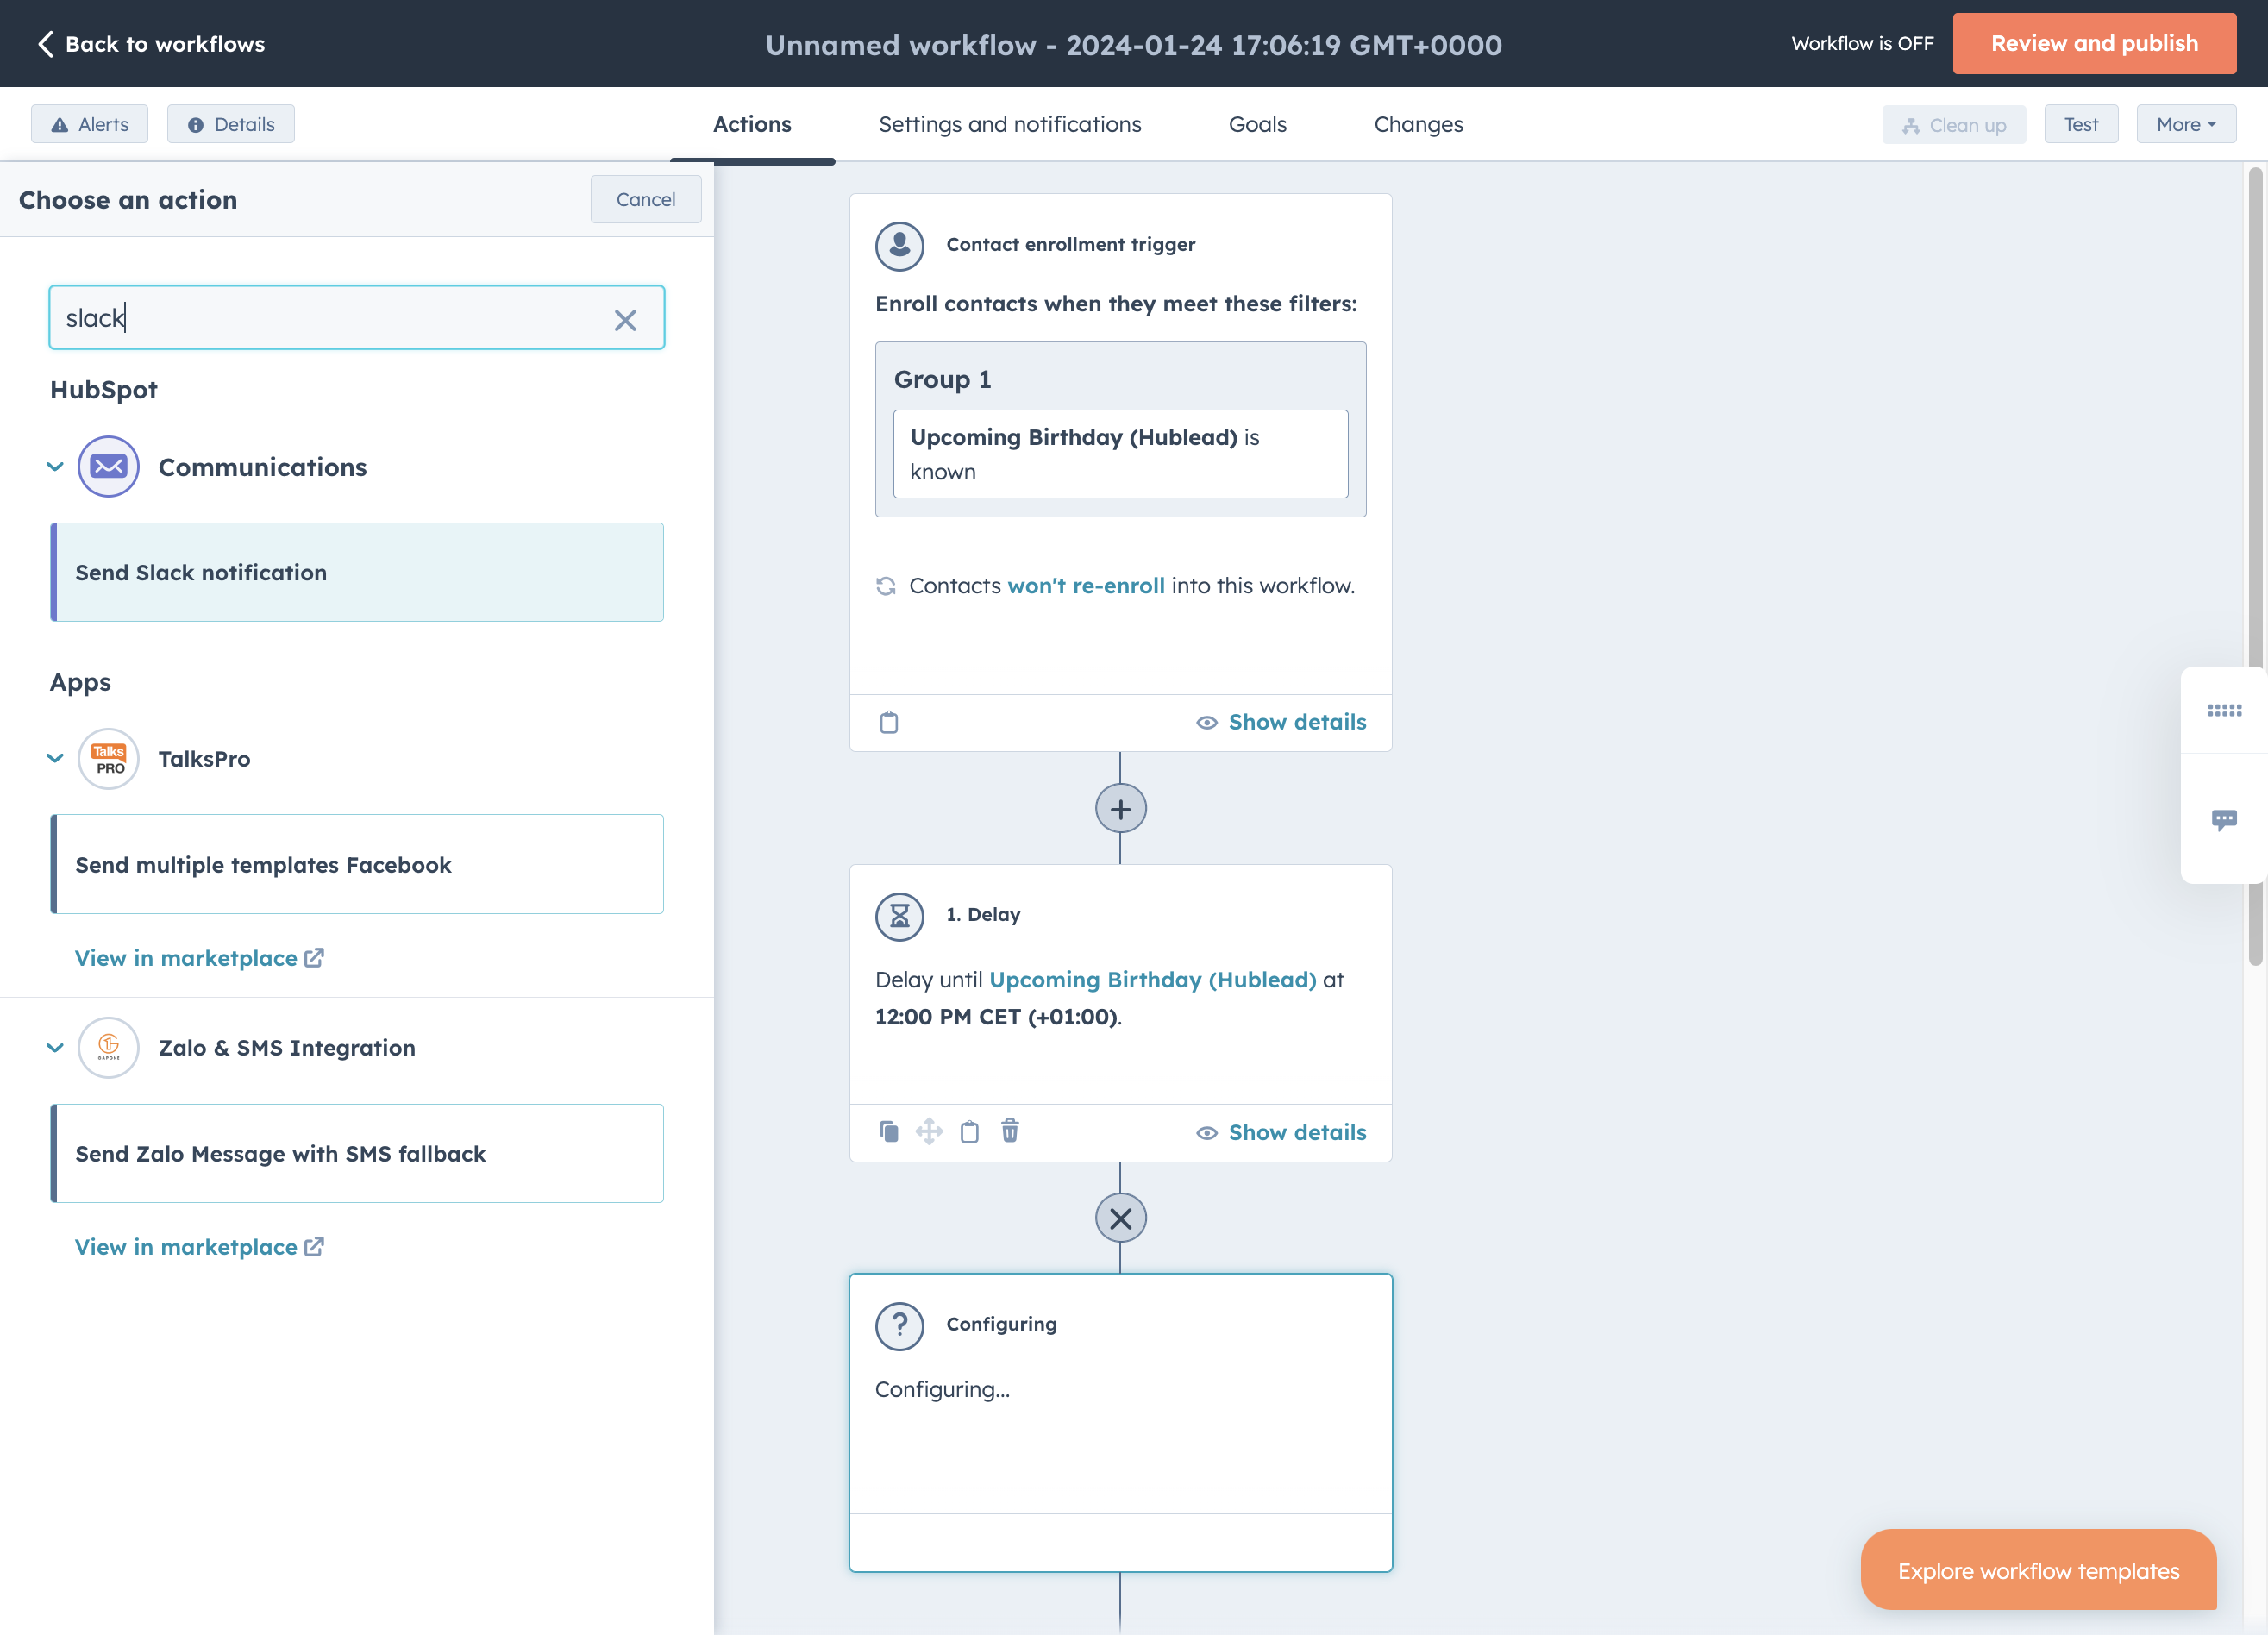Cancel the pending action with X circle
Image resolution: width=2268 pixels, height=1635 pixels.
click(x=1120, y=1218)
